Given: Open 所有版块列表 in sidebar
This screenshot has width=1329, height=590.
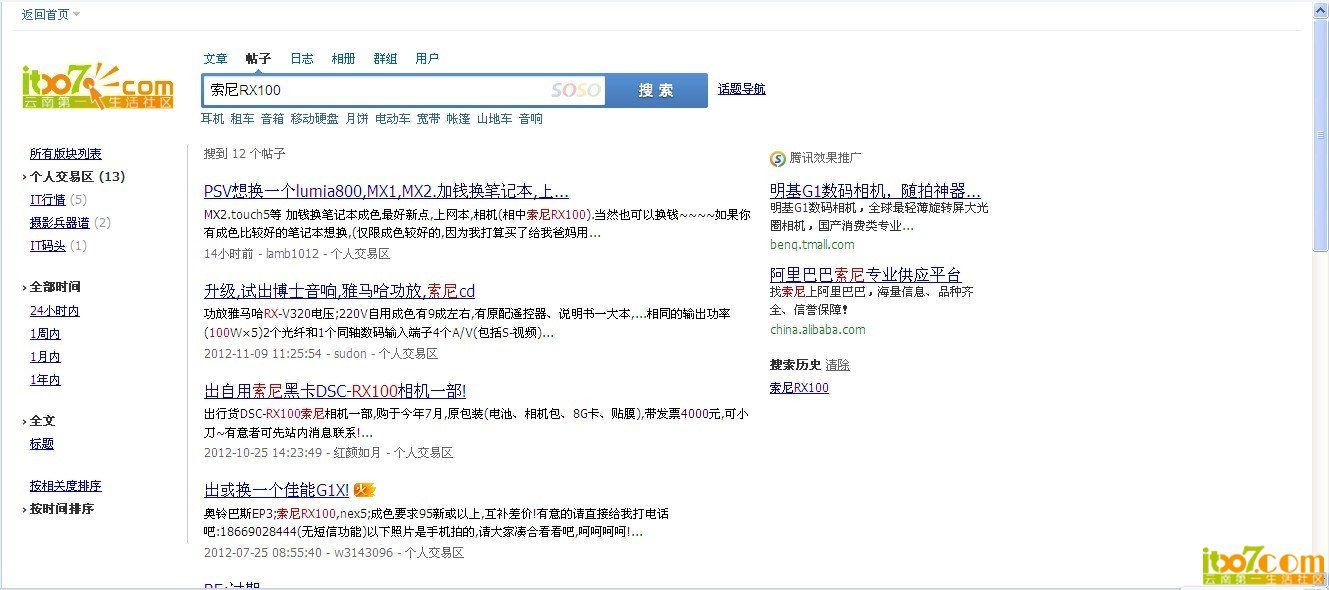Looking at the screenshot, I should point(65,154).
